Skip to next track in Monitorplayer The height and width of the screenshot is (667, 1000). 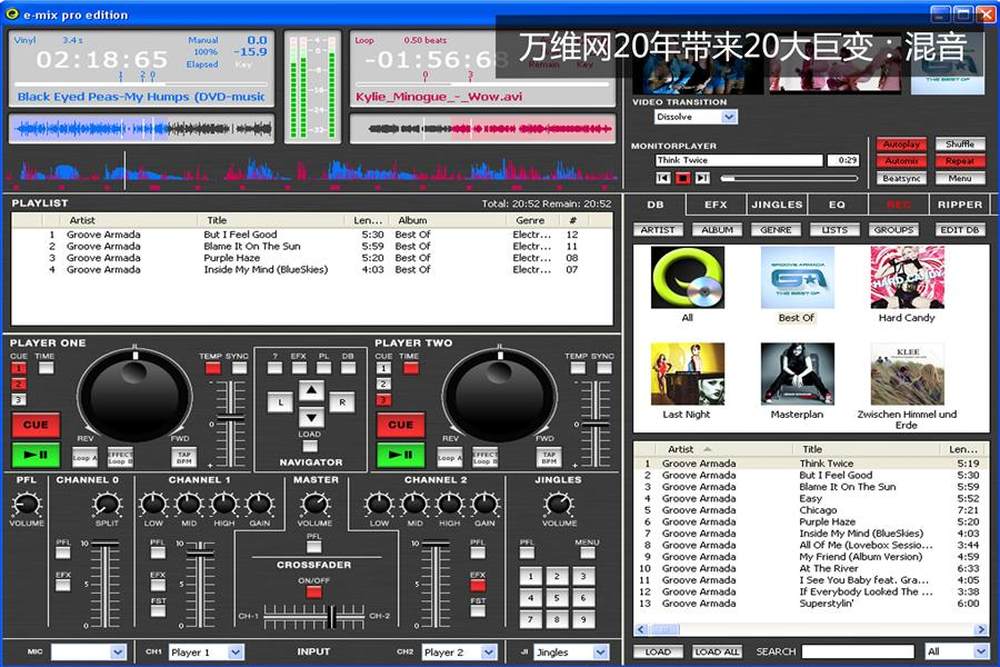(x=702, y=178)
